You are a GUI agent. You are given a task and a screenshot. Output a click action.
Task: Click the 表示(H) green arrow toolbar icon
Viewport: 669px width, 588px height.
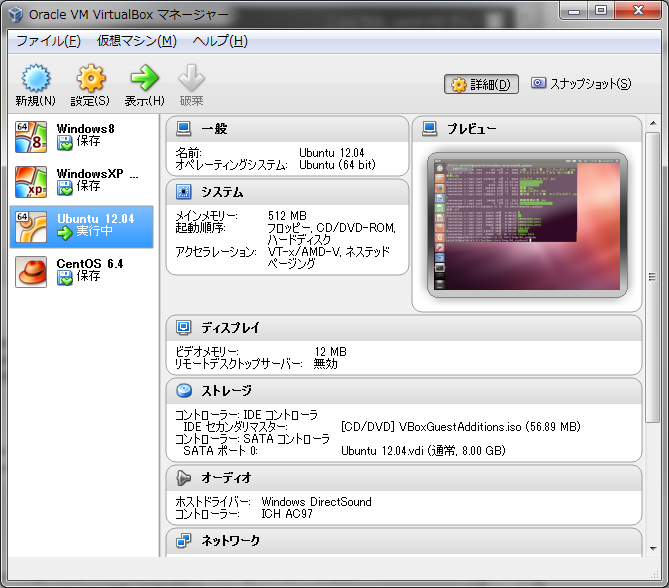point(145,78)
